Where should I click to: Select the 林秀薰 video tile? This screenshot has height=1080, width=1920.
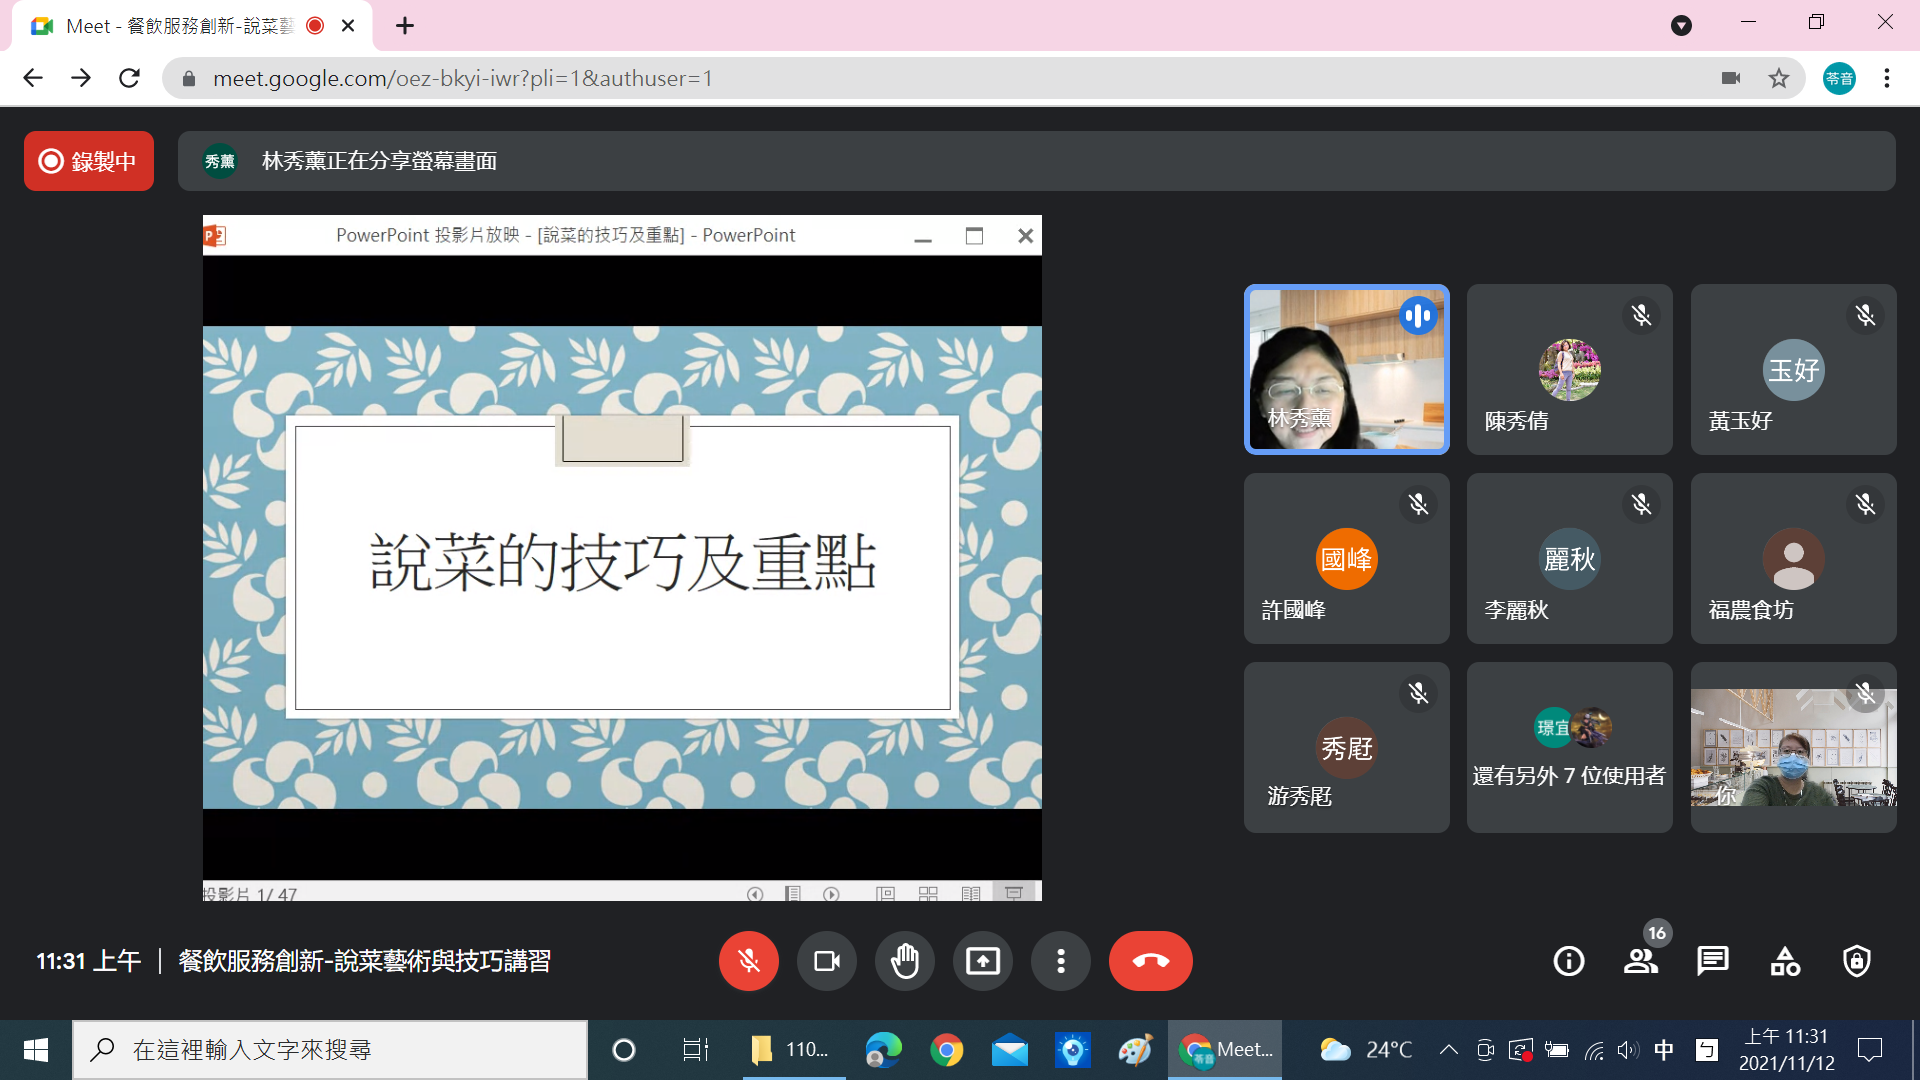(1346, 369)
